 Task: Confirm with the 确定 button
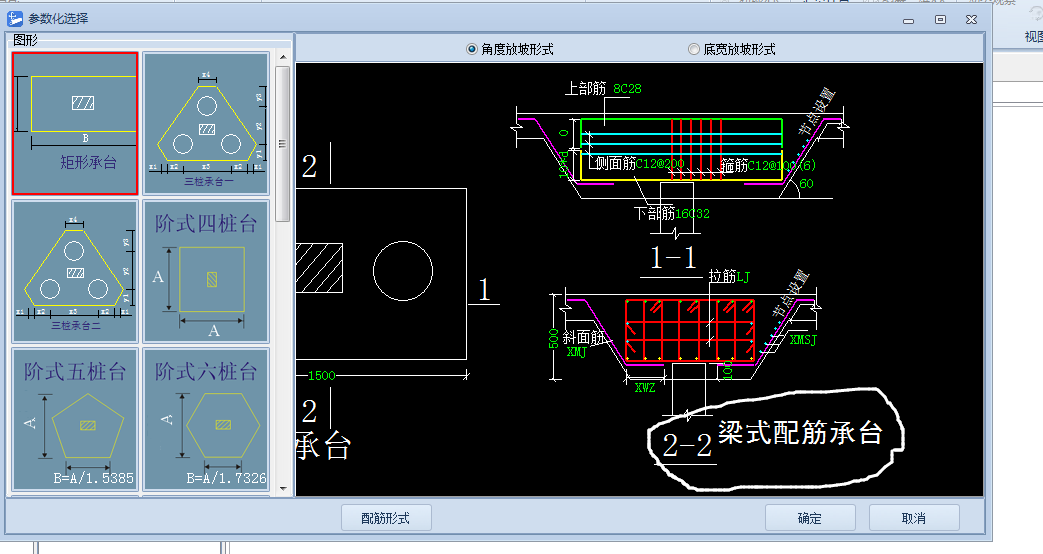pyautogui.click(x=810, y=518)
